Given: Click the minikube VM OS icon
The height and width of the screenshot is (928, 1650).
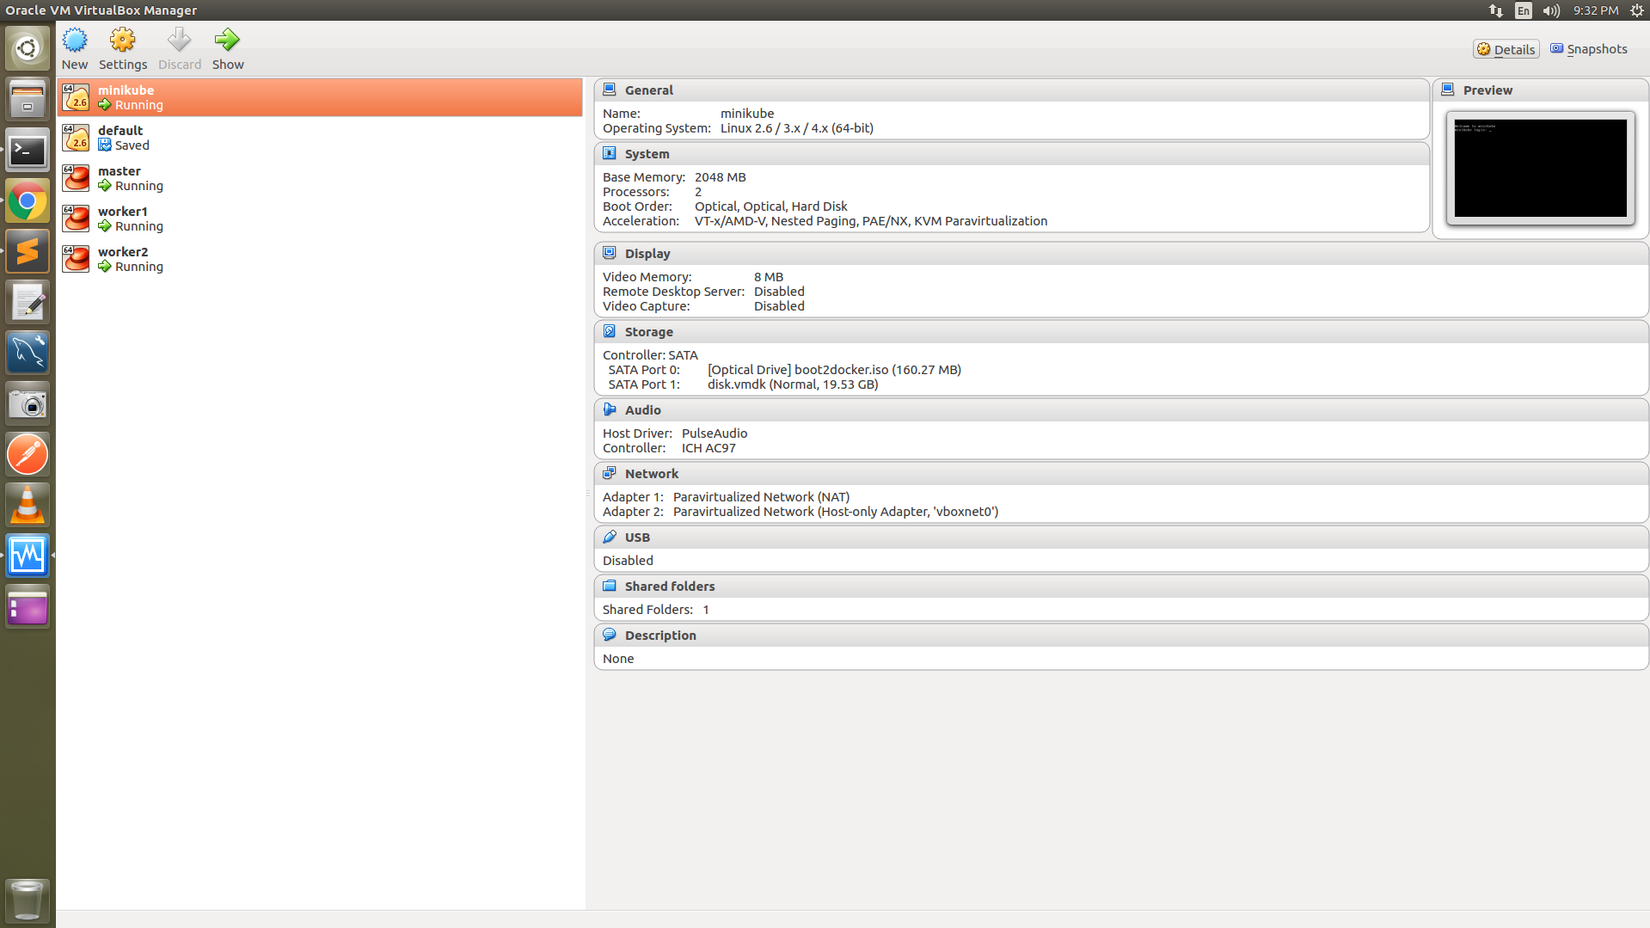Looking at the screenshot, I should (76, 97).
